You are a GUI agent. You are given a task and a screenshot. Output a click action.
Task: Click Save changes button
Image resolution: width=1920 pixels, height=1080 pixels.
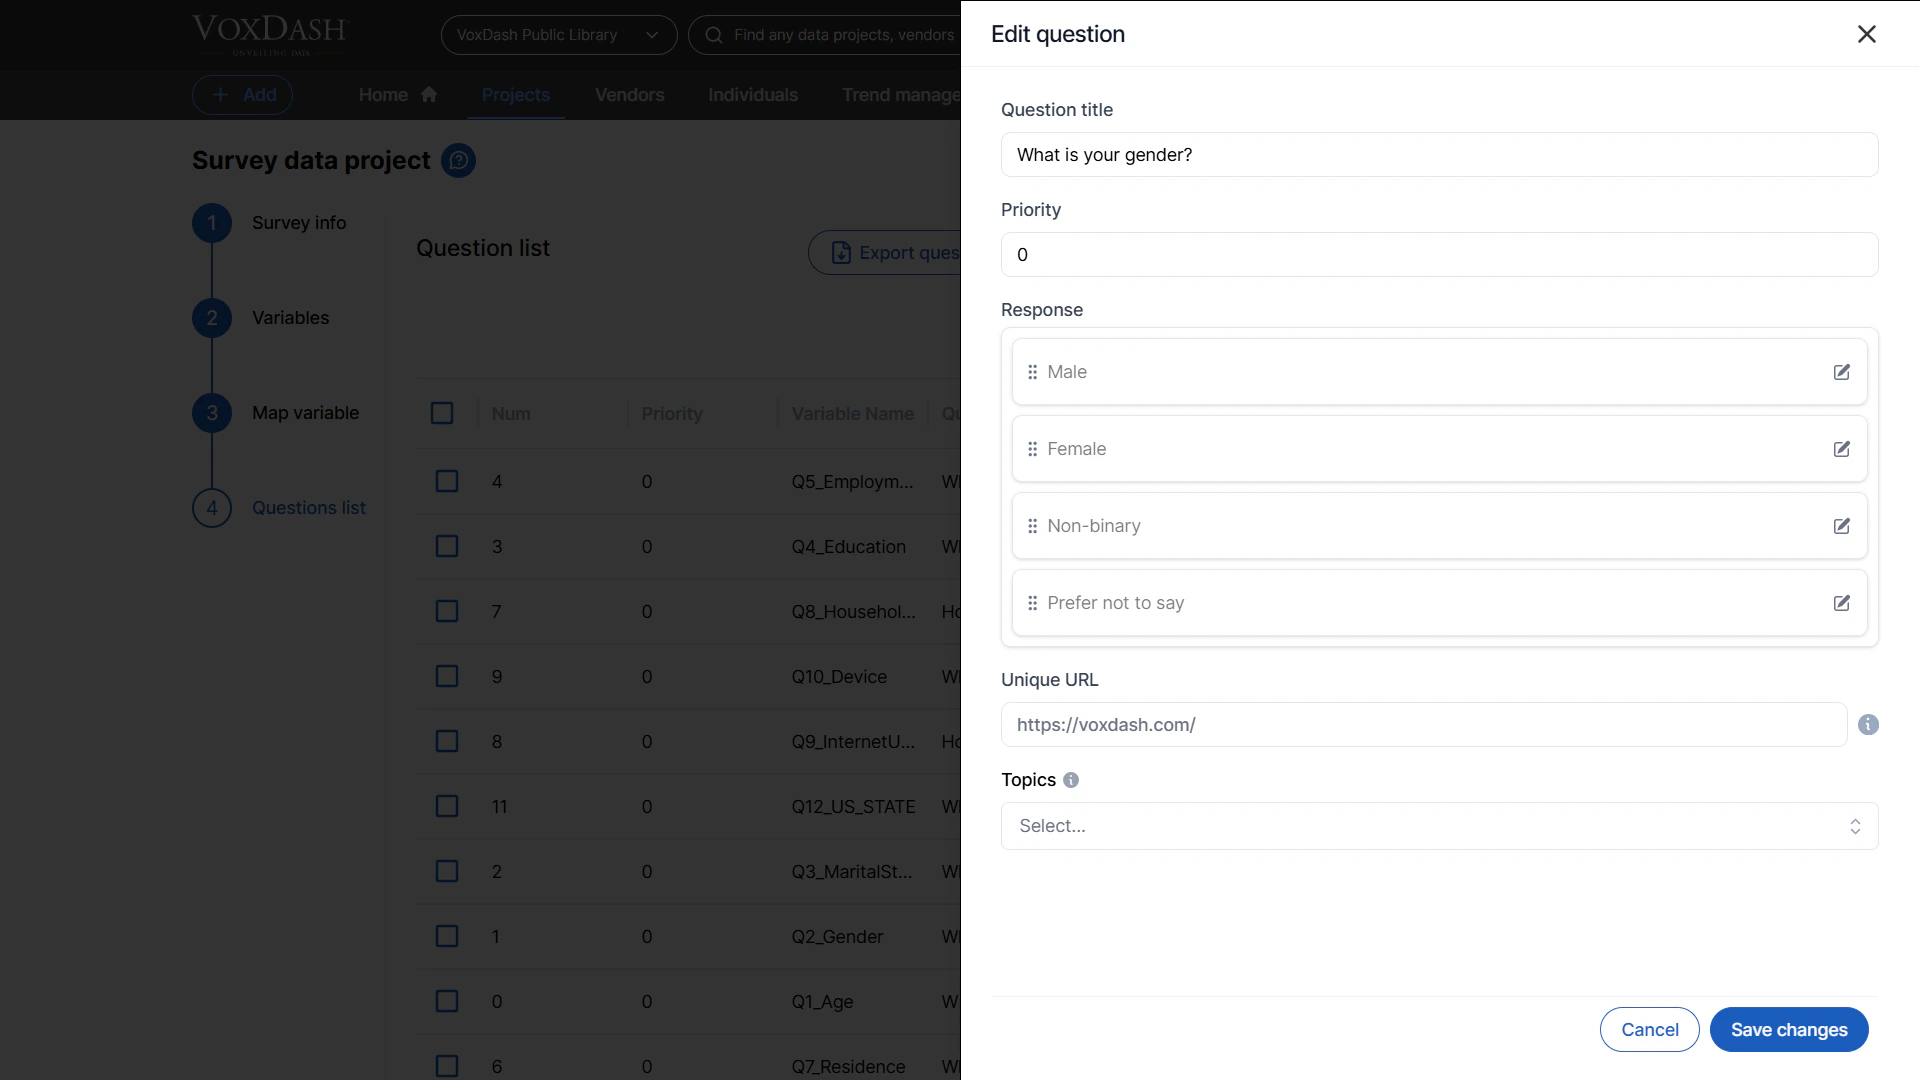click(1789, 1030)
